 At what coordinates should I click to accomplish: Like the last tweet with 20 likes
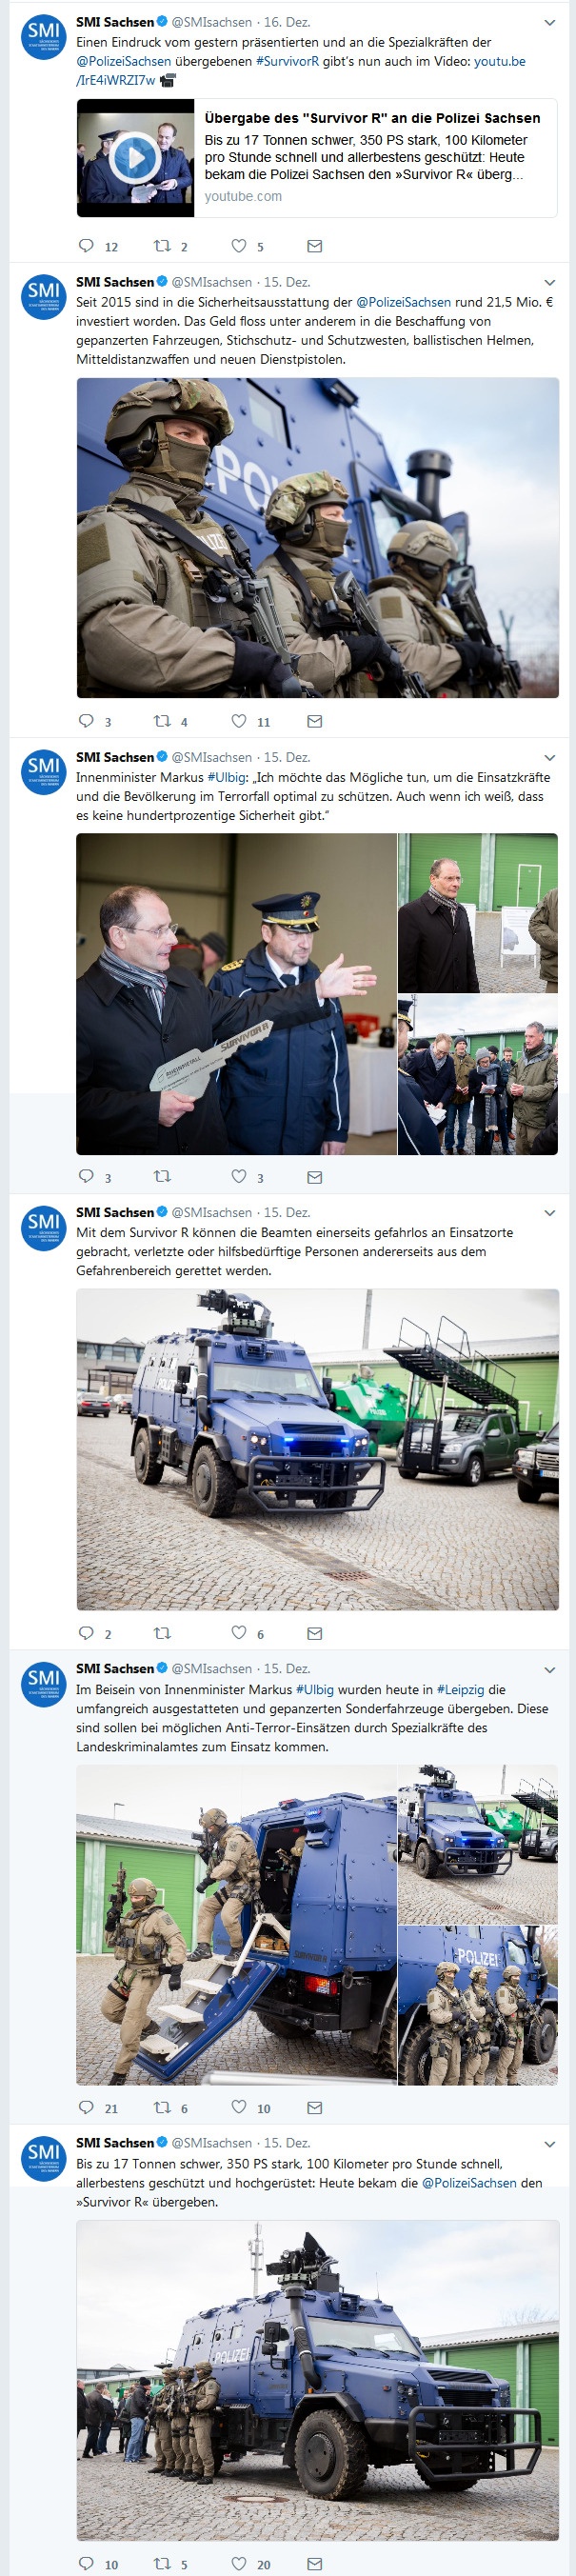pyautogui.click(x=239, y=2563)
